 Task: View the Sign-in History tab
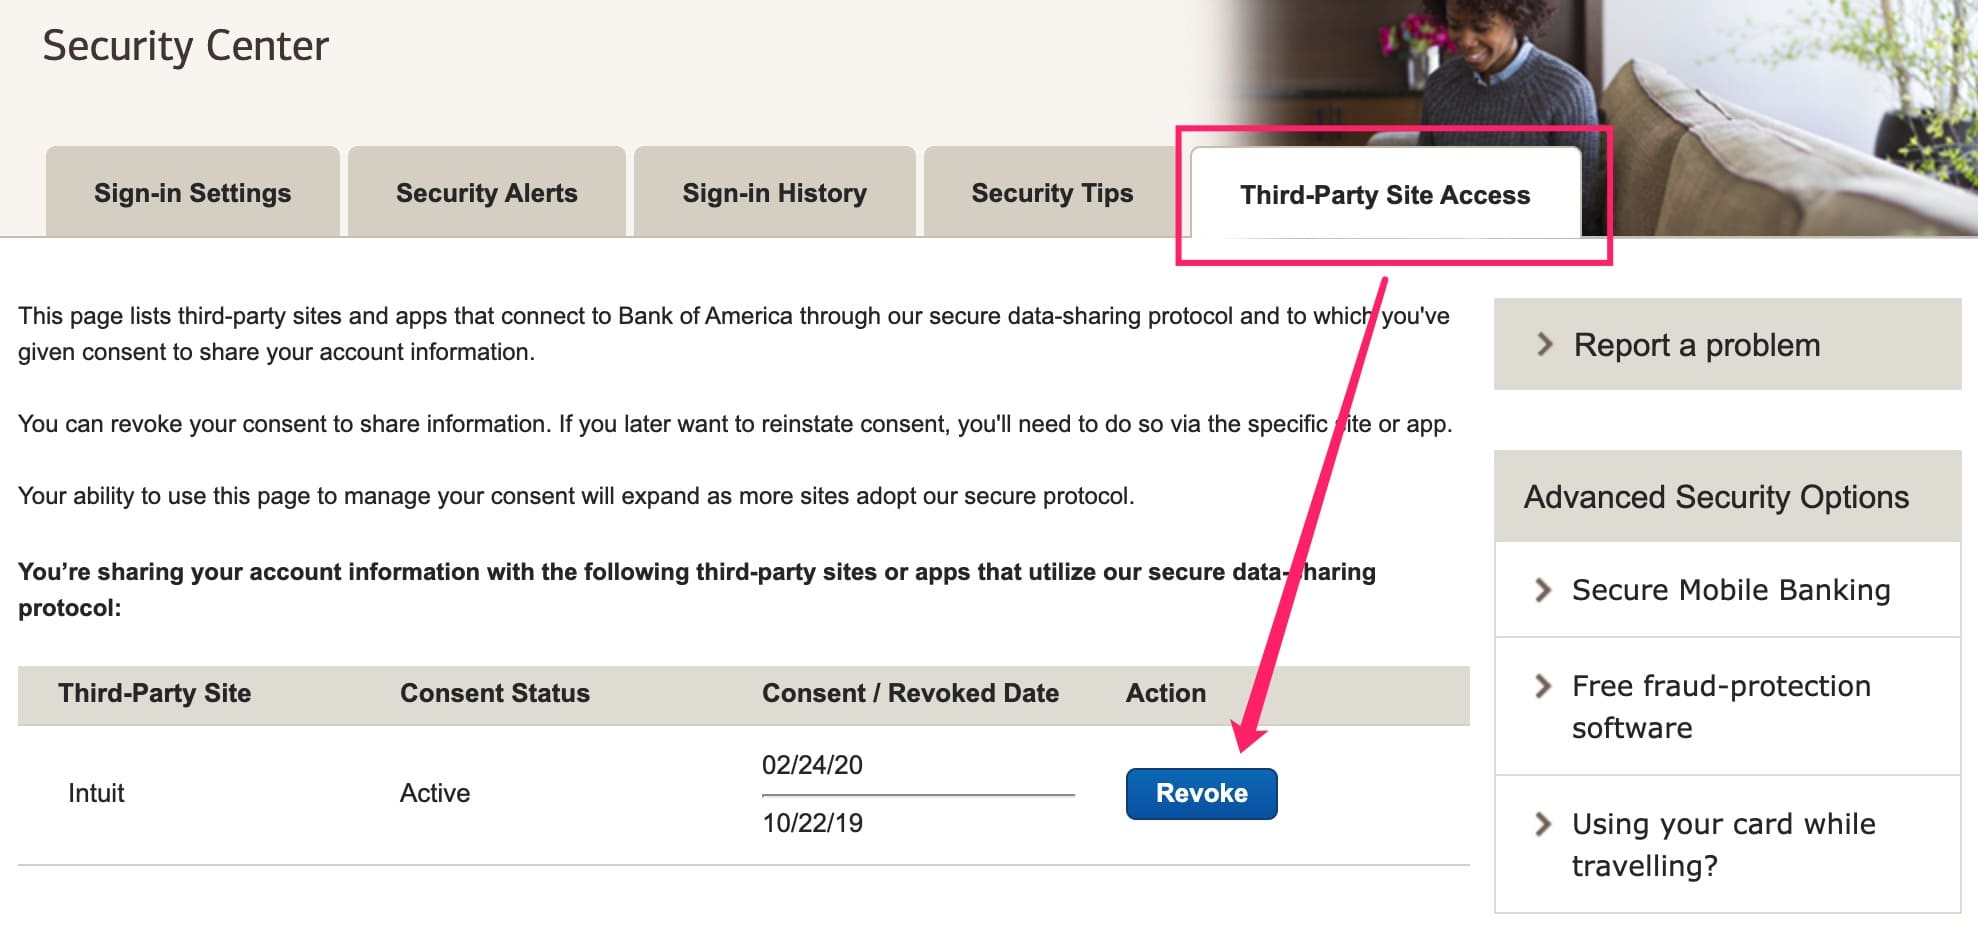pyautogui.click(x=774, y=193)
